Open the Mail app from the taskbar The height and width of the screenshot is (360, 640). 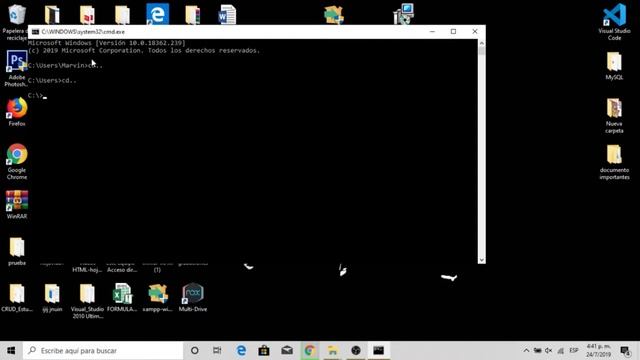click(287, 351)
